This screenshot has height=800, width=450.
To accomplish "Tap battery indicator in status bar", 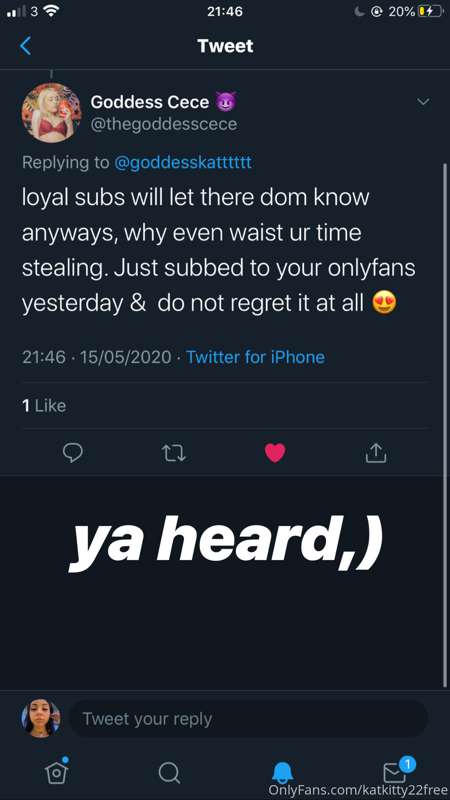I will [430, 12].
